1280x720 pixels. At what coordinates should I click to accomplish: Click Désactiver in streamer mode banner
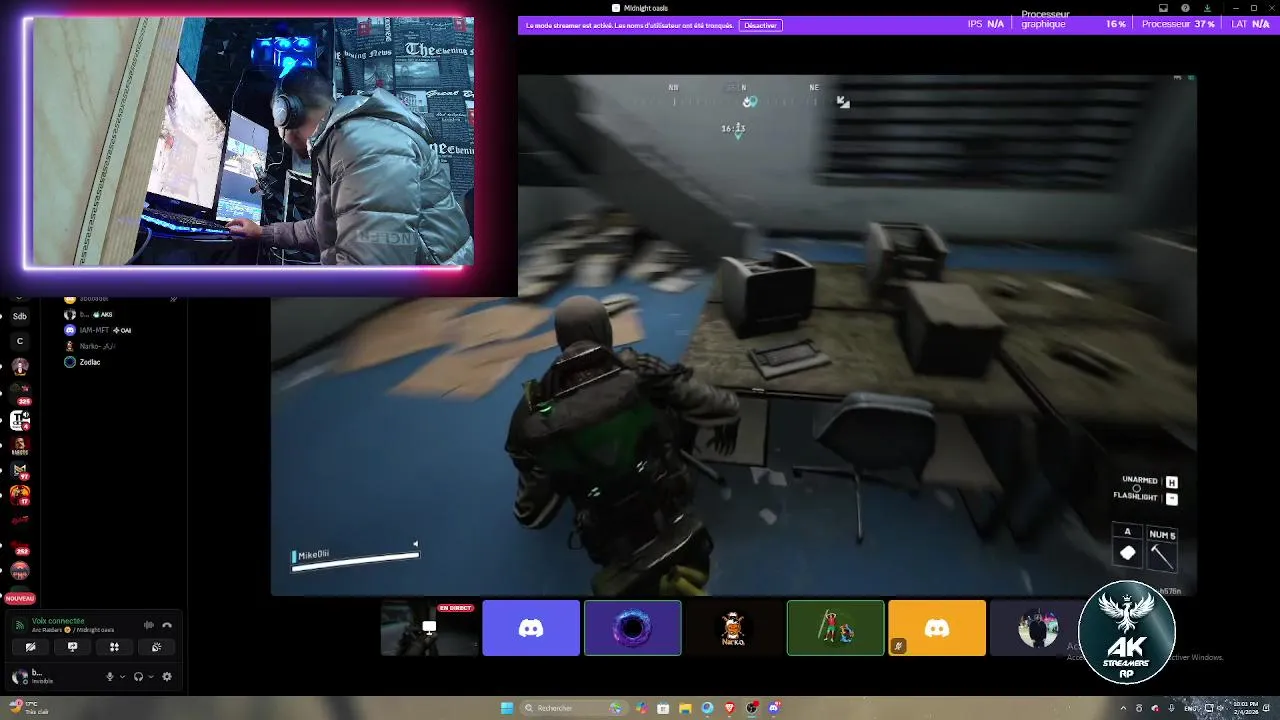point(760,25)
